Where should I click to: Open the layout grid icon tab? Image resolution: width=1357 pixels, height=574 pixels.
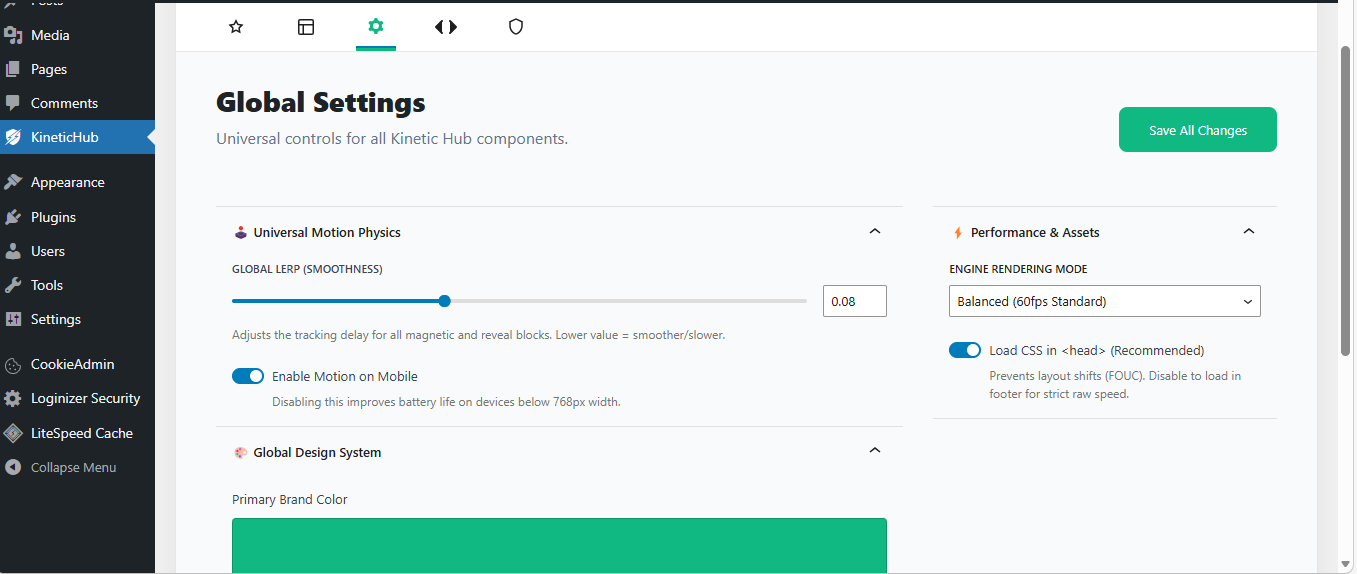point(306,27)
